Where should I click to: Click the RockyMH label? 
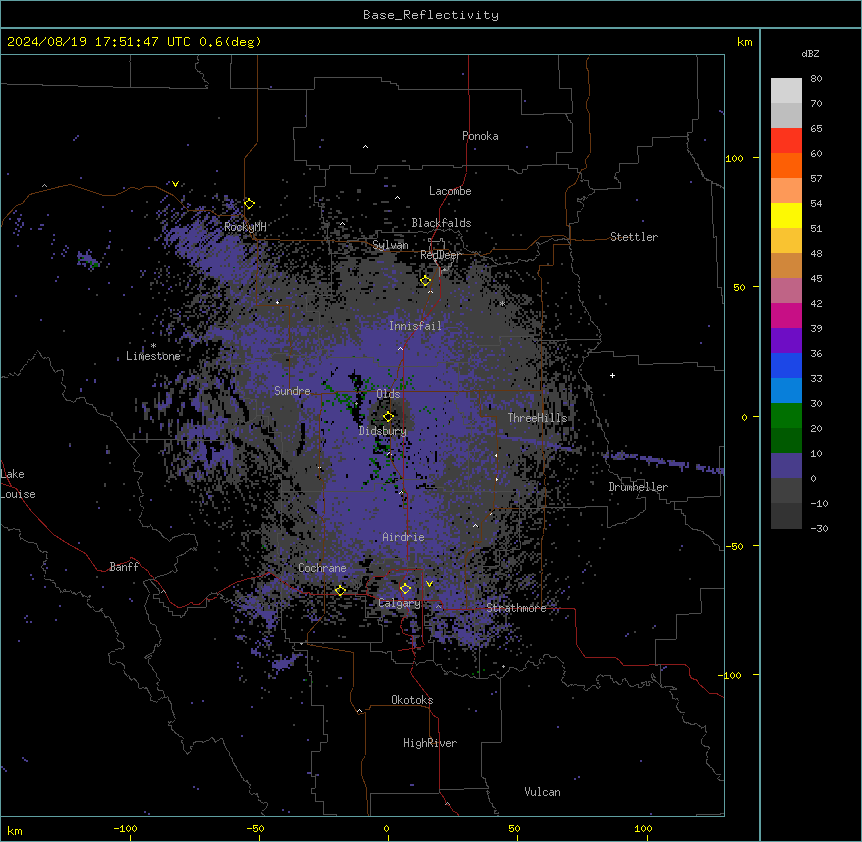(x=245, y=227)
